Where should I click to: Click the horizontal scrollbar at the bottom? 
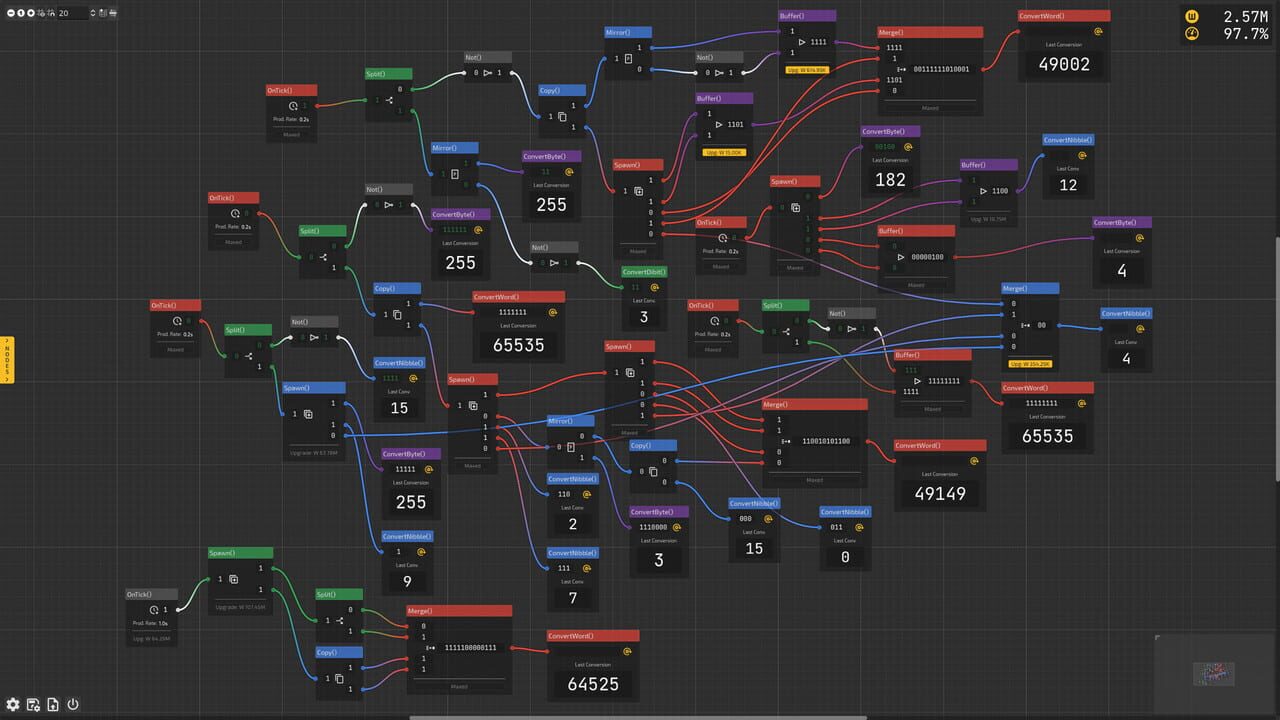638,717
